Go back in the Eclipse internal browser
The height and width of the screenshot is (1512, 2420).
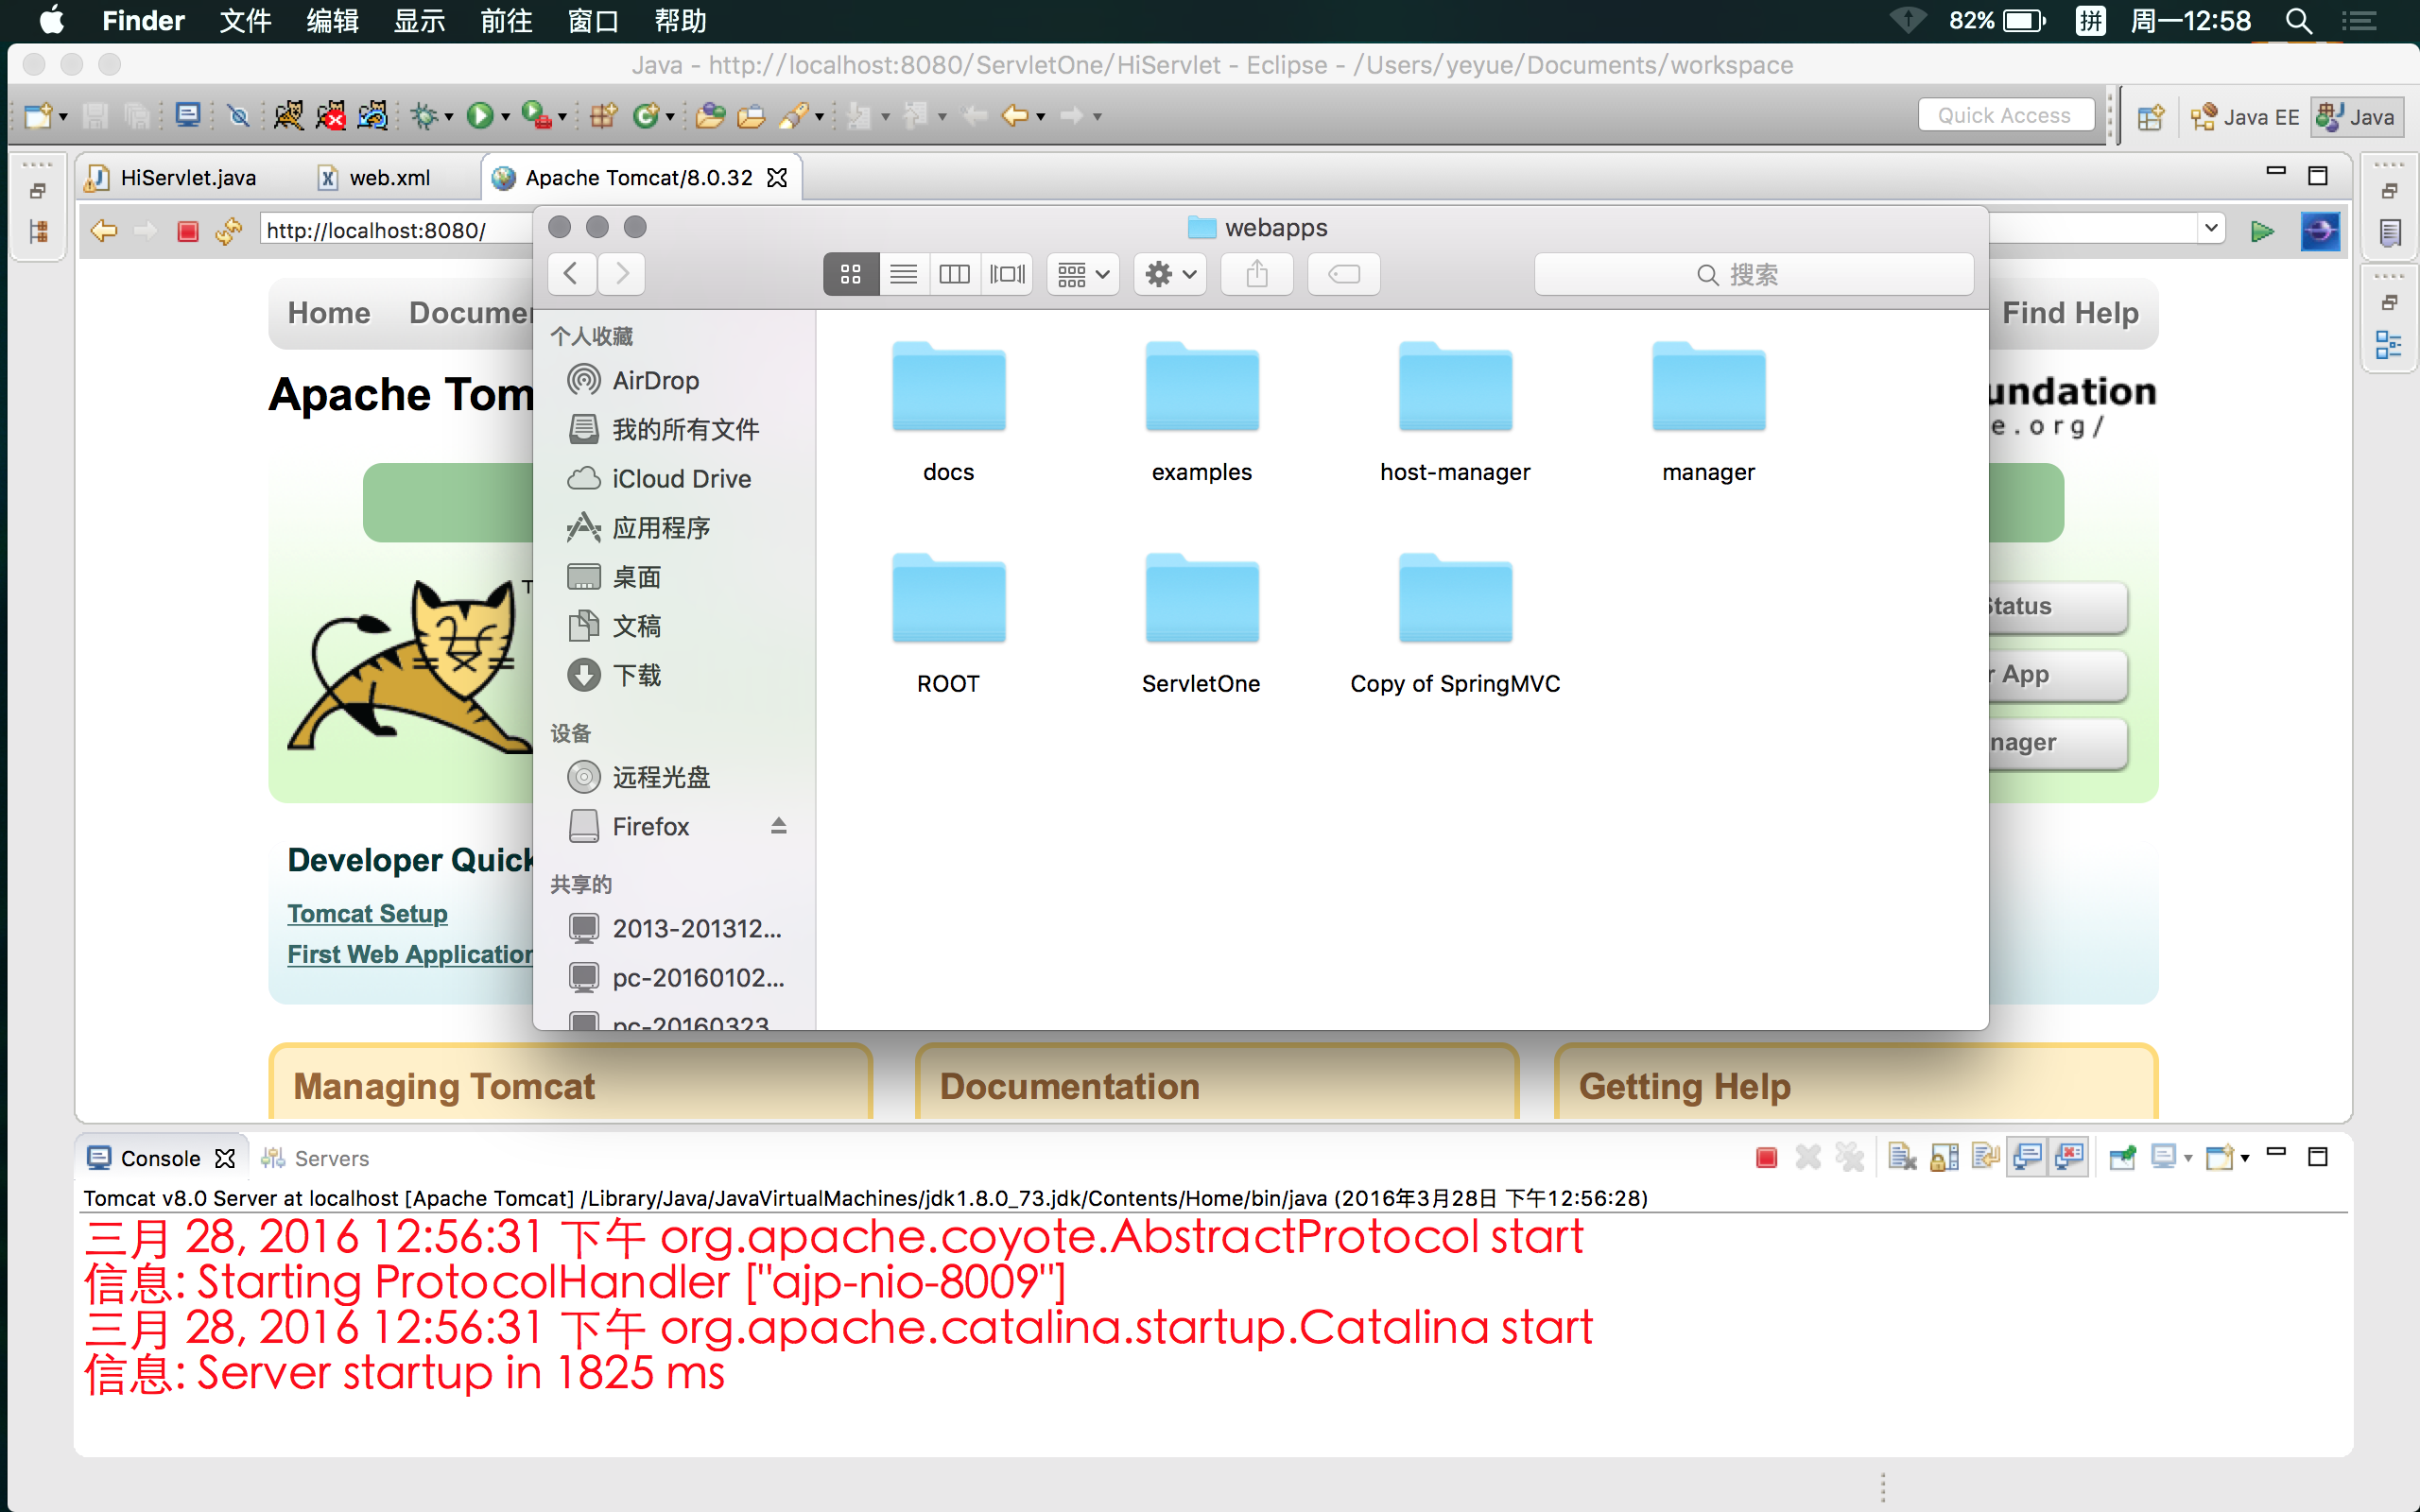pyautogui.click(x=104, y=231)
